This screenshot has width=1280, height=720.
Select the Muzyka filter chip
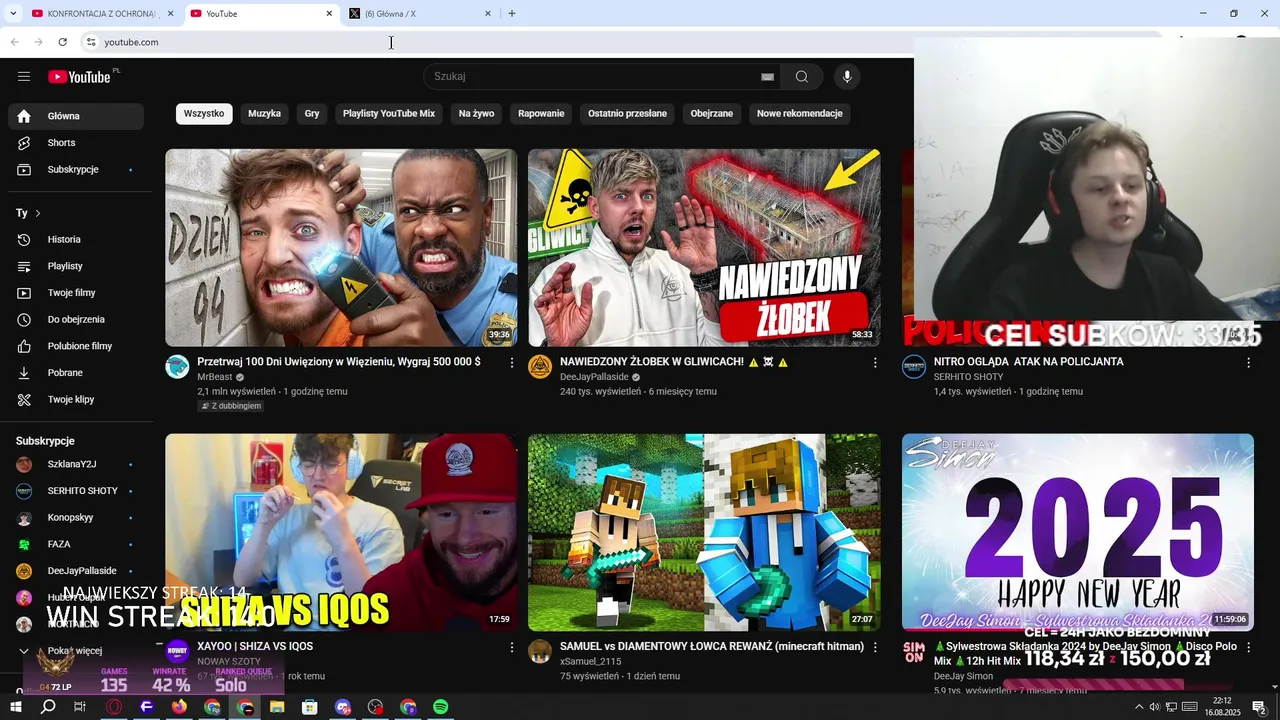[264, 114]
